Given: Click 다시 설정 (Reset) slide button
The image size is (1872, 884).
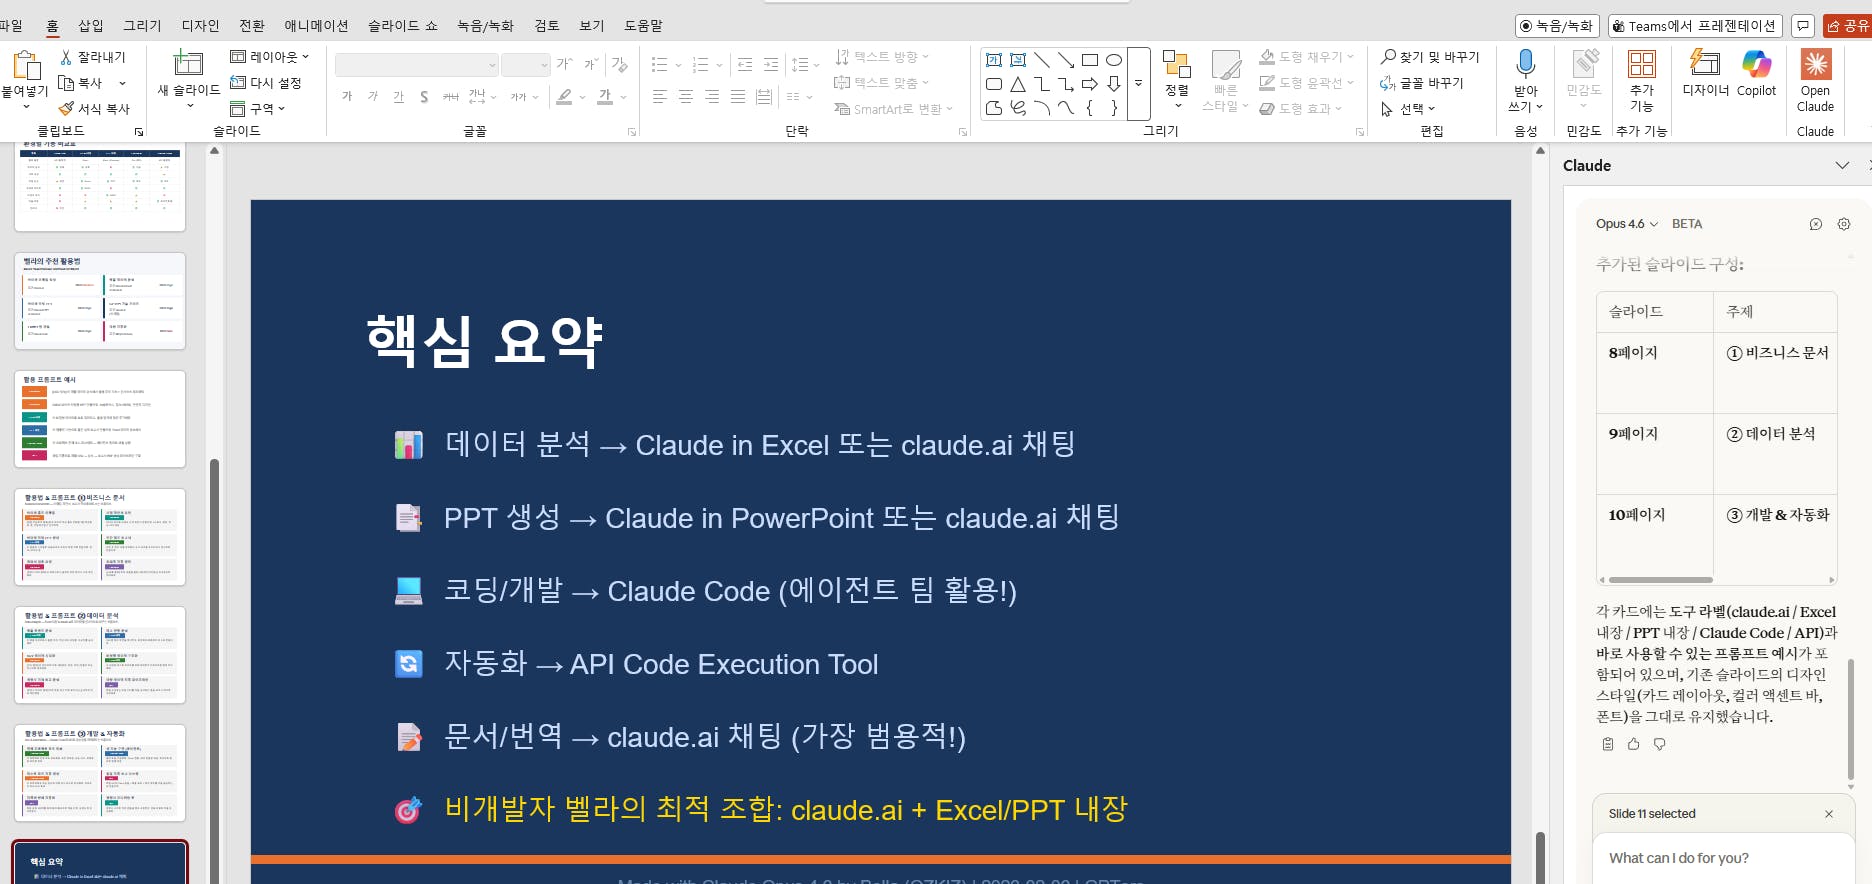Looking at the screenshot, I should click(x=265, y=83).
